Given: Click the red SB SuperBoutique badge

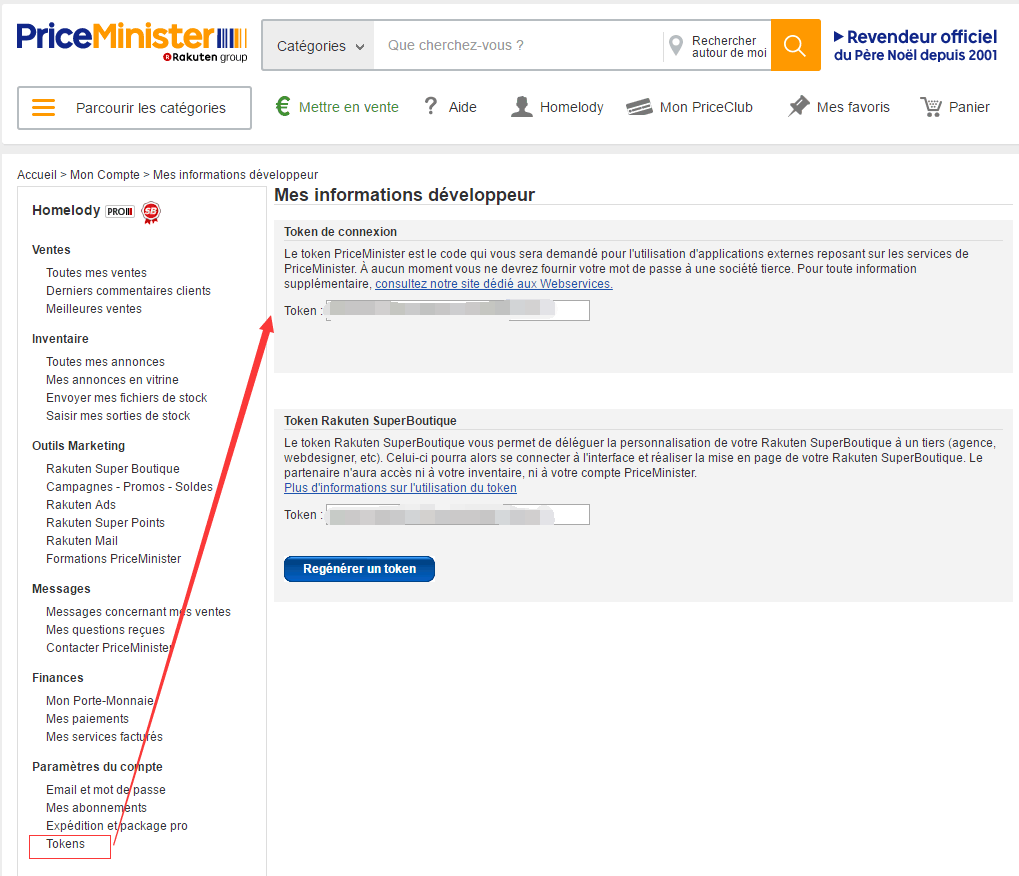Looking at the screenshot, I should (x=151, y=213).
